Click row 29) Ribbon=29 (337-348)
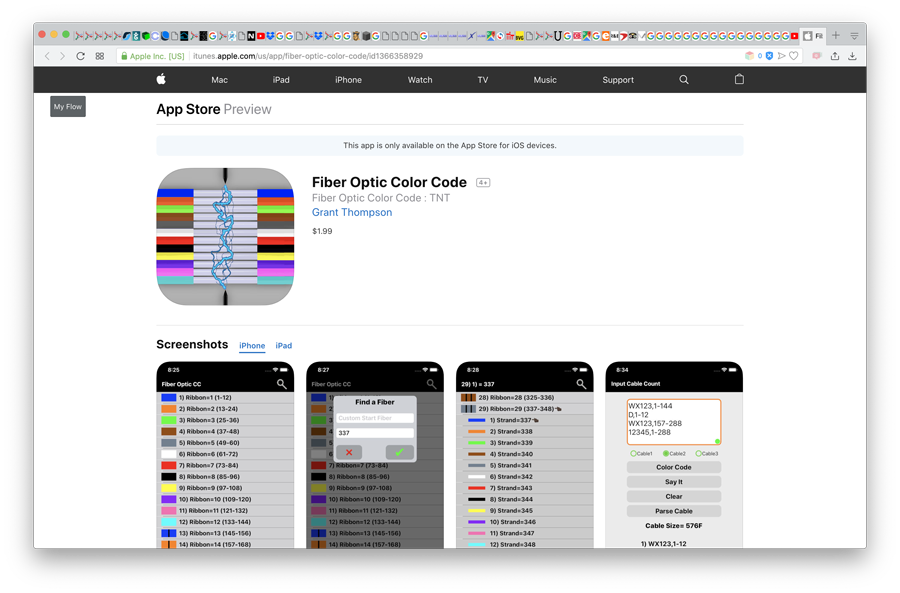 click(x=525, y=409)
